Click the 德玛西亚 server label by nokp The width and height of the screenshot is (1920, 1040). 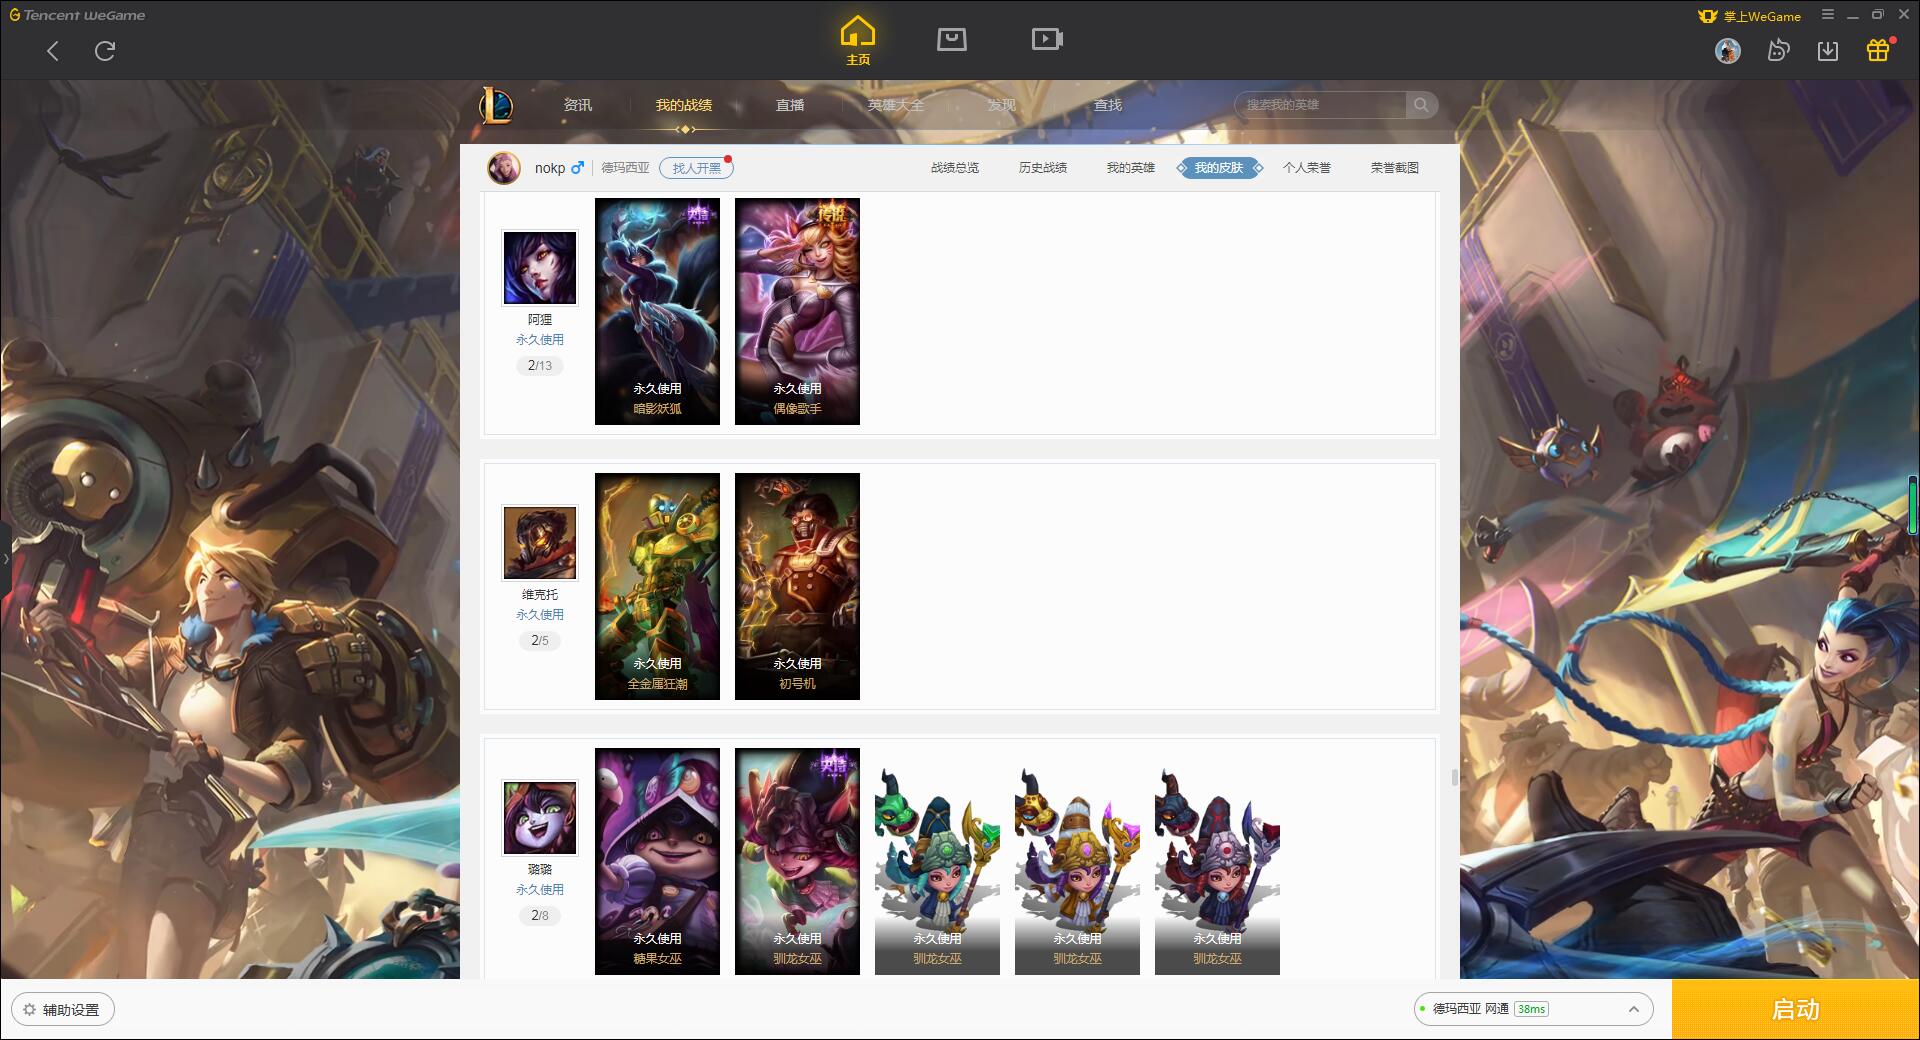click(x=625, y=168)
